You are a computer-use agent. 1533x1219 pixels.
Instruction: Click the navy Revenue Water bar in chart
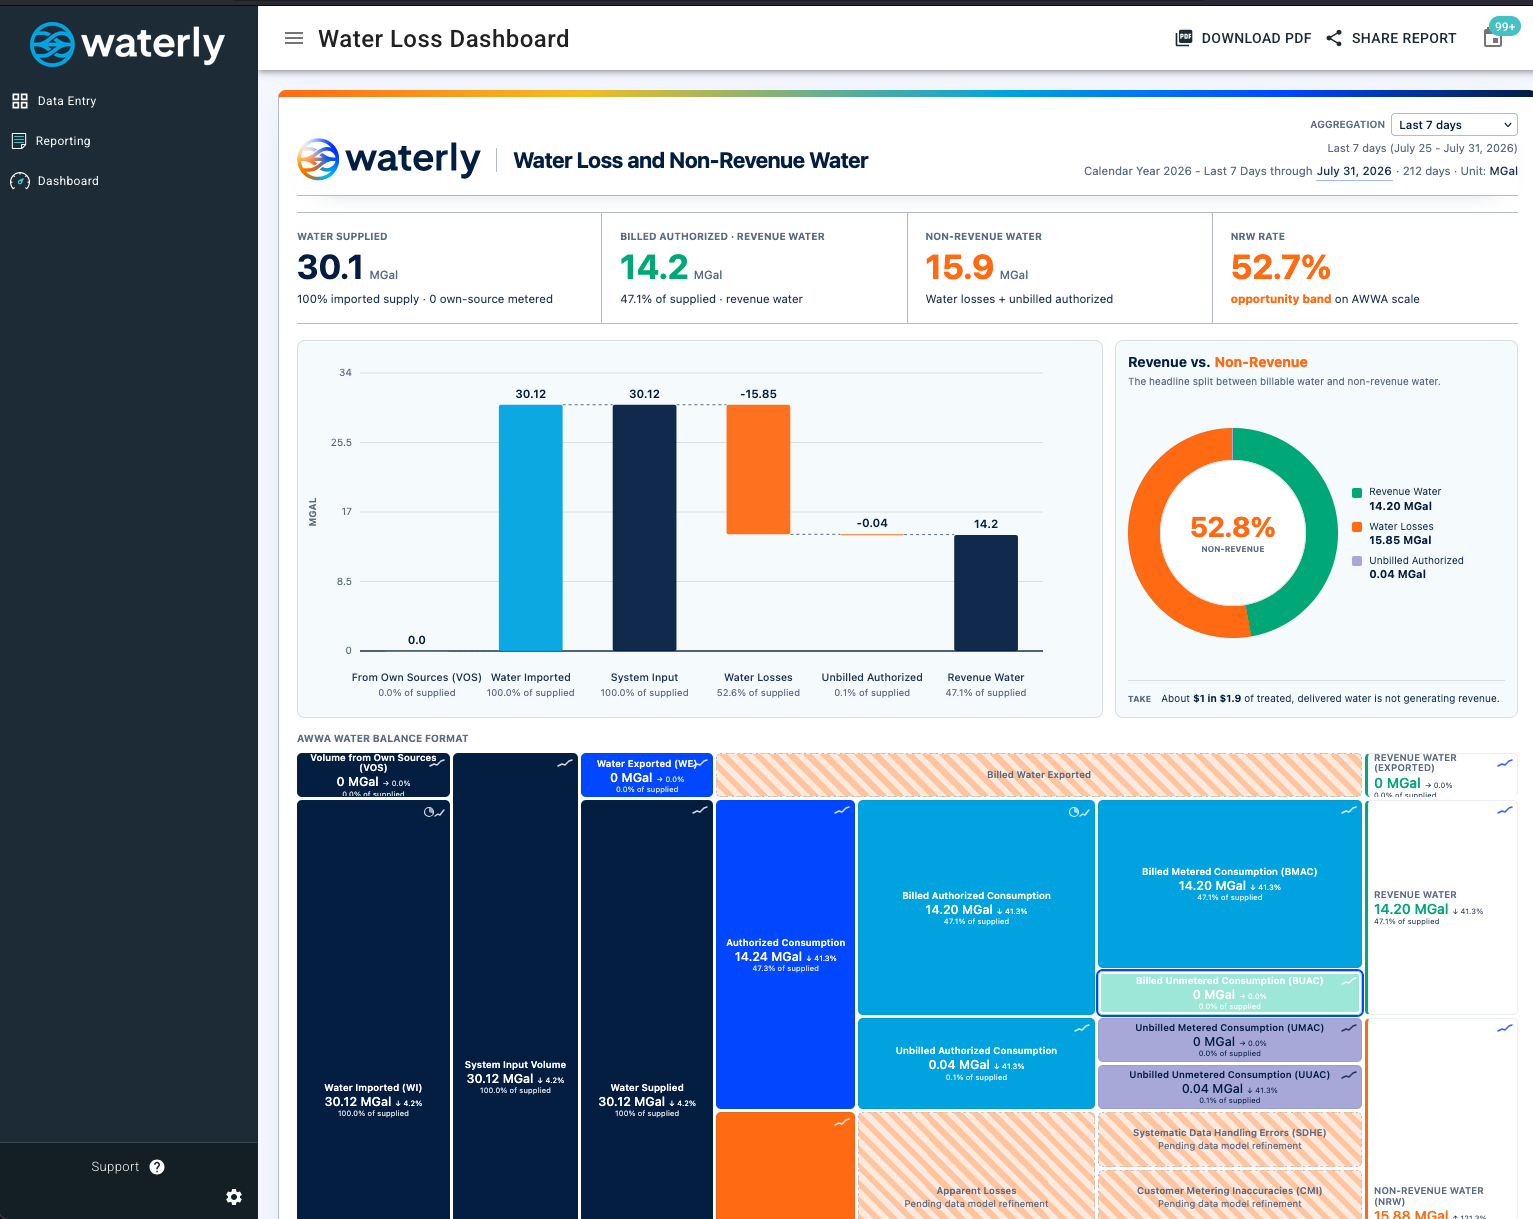(986, 593)
